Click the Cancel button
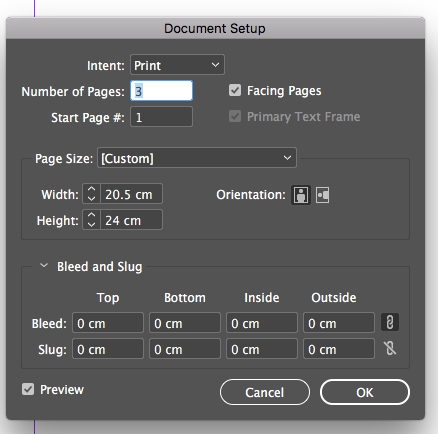 tap(265, 392)
